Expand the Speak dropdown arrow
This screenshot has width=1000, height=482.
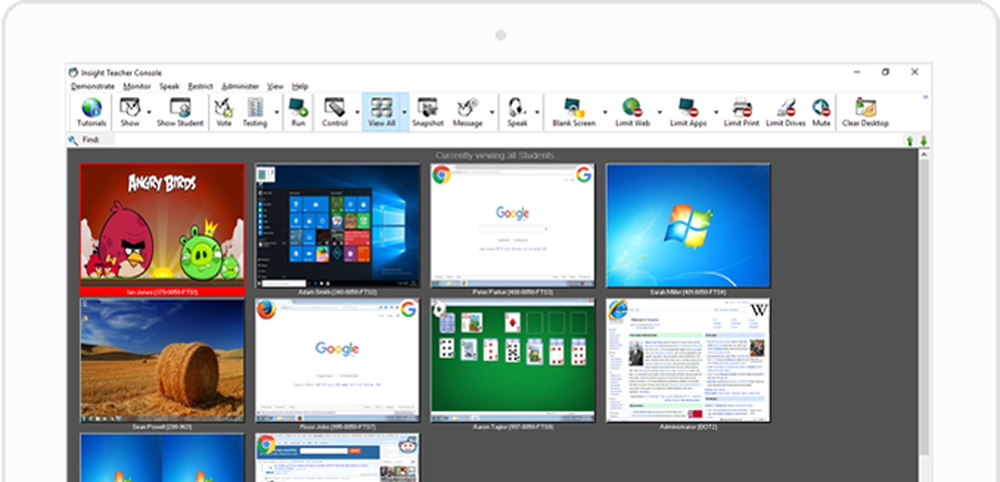point(537,112)
